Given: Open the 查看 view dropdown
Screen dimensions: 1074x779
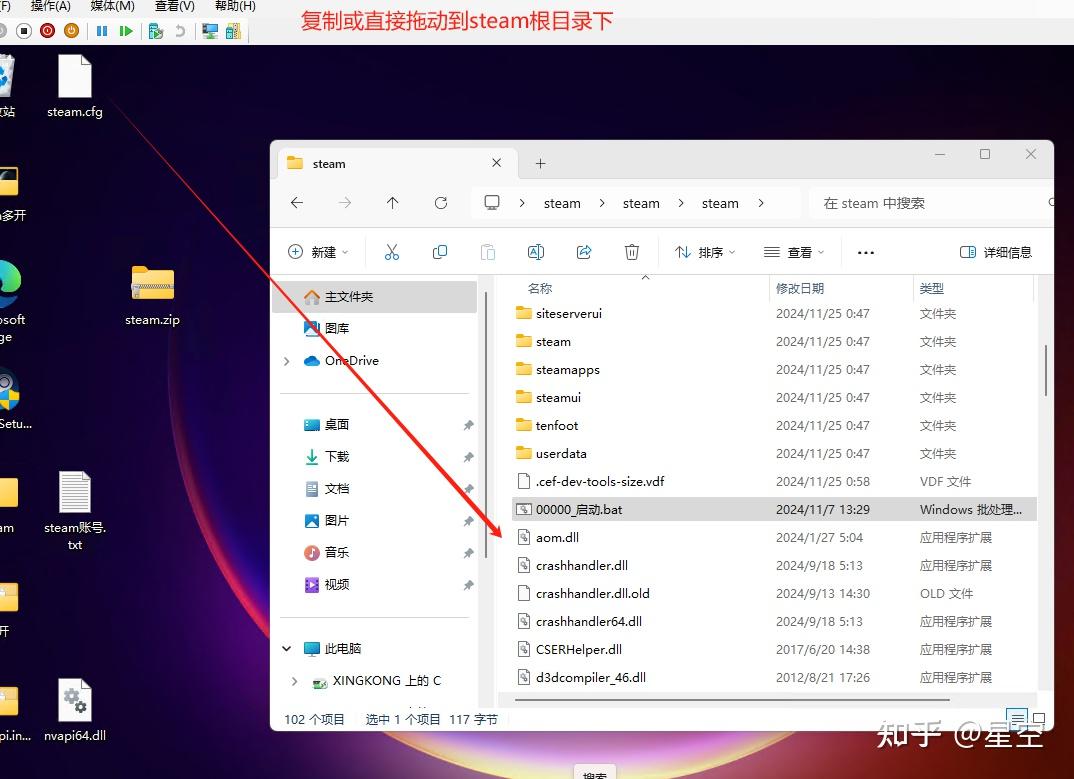Looking at the screenshot, I should pyautogui.click(x=794, y=252).
